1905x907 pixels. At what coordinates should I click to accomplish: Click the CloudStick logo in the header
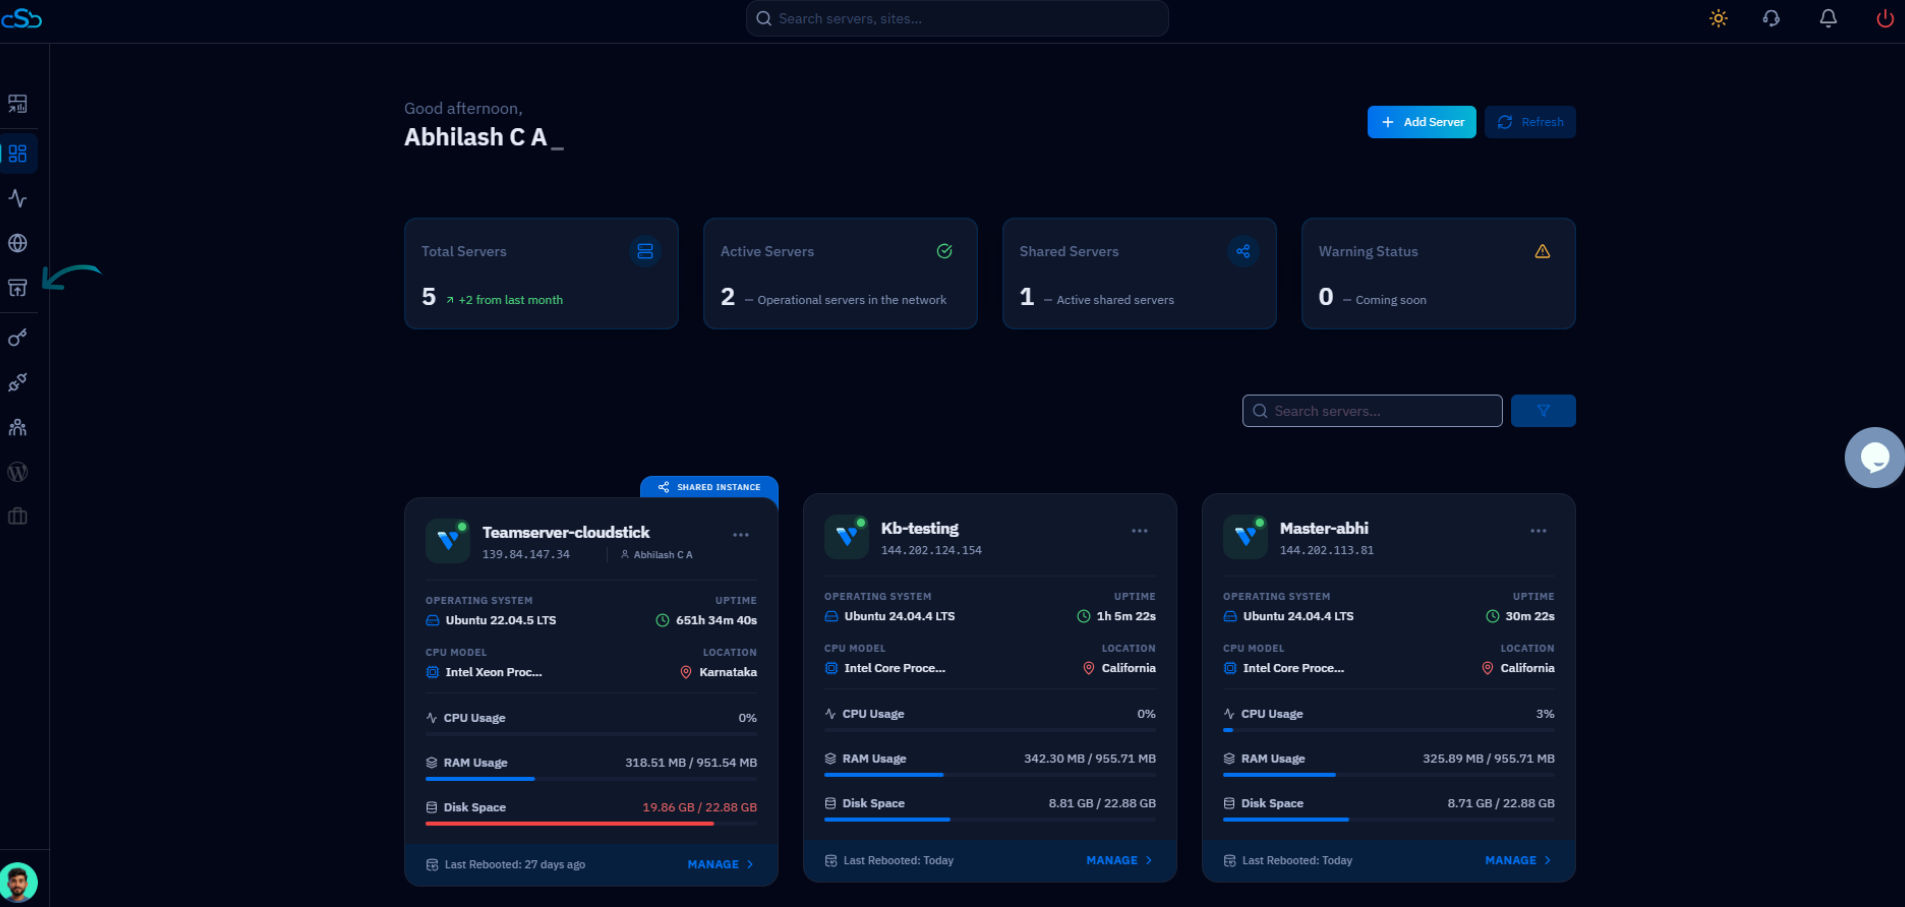21,18
